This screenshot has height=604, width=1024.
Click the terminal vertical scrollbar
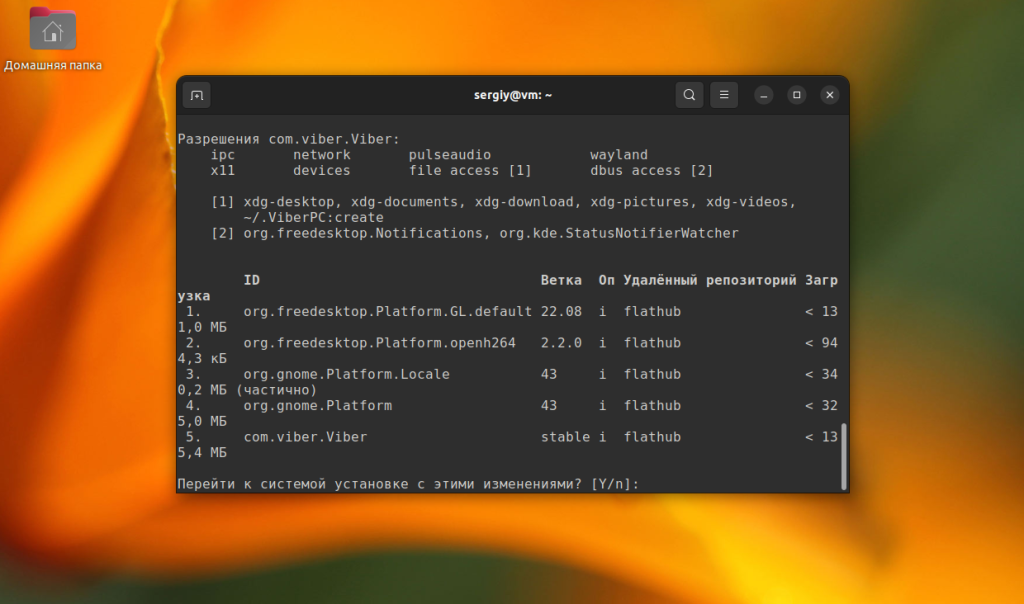click(x=844, y=456)
